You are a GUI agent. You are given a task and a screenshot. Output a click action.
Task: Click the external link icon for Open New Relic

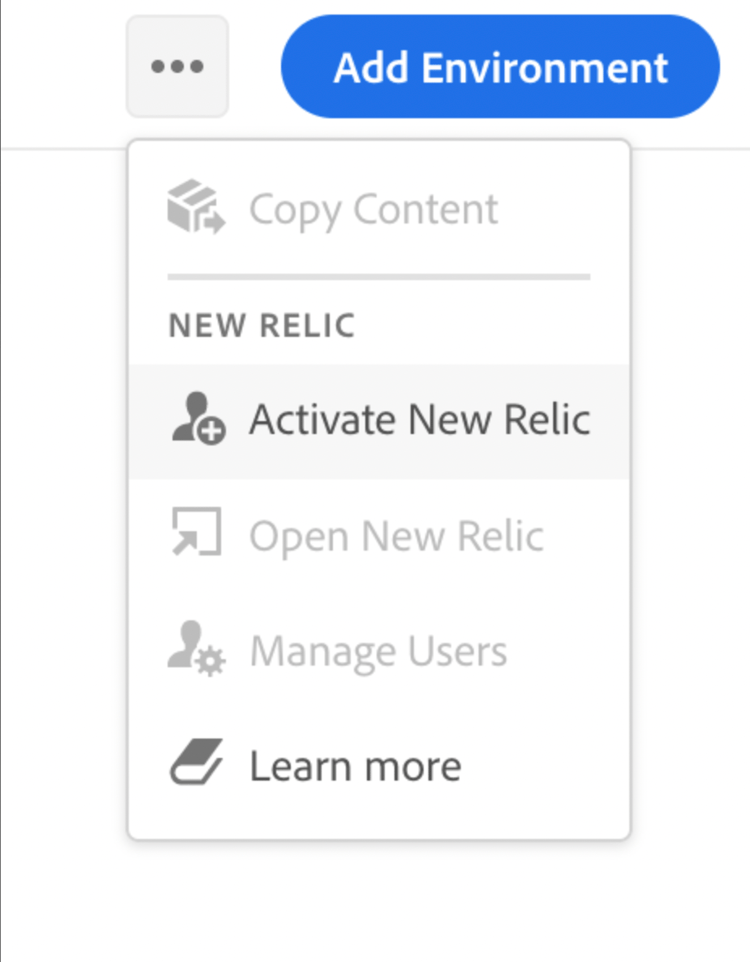[x=196, y=531]
